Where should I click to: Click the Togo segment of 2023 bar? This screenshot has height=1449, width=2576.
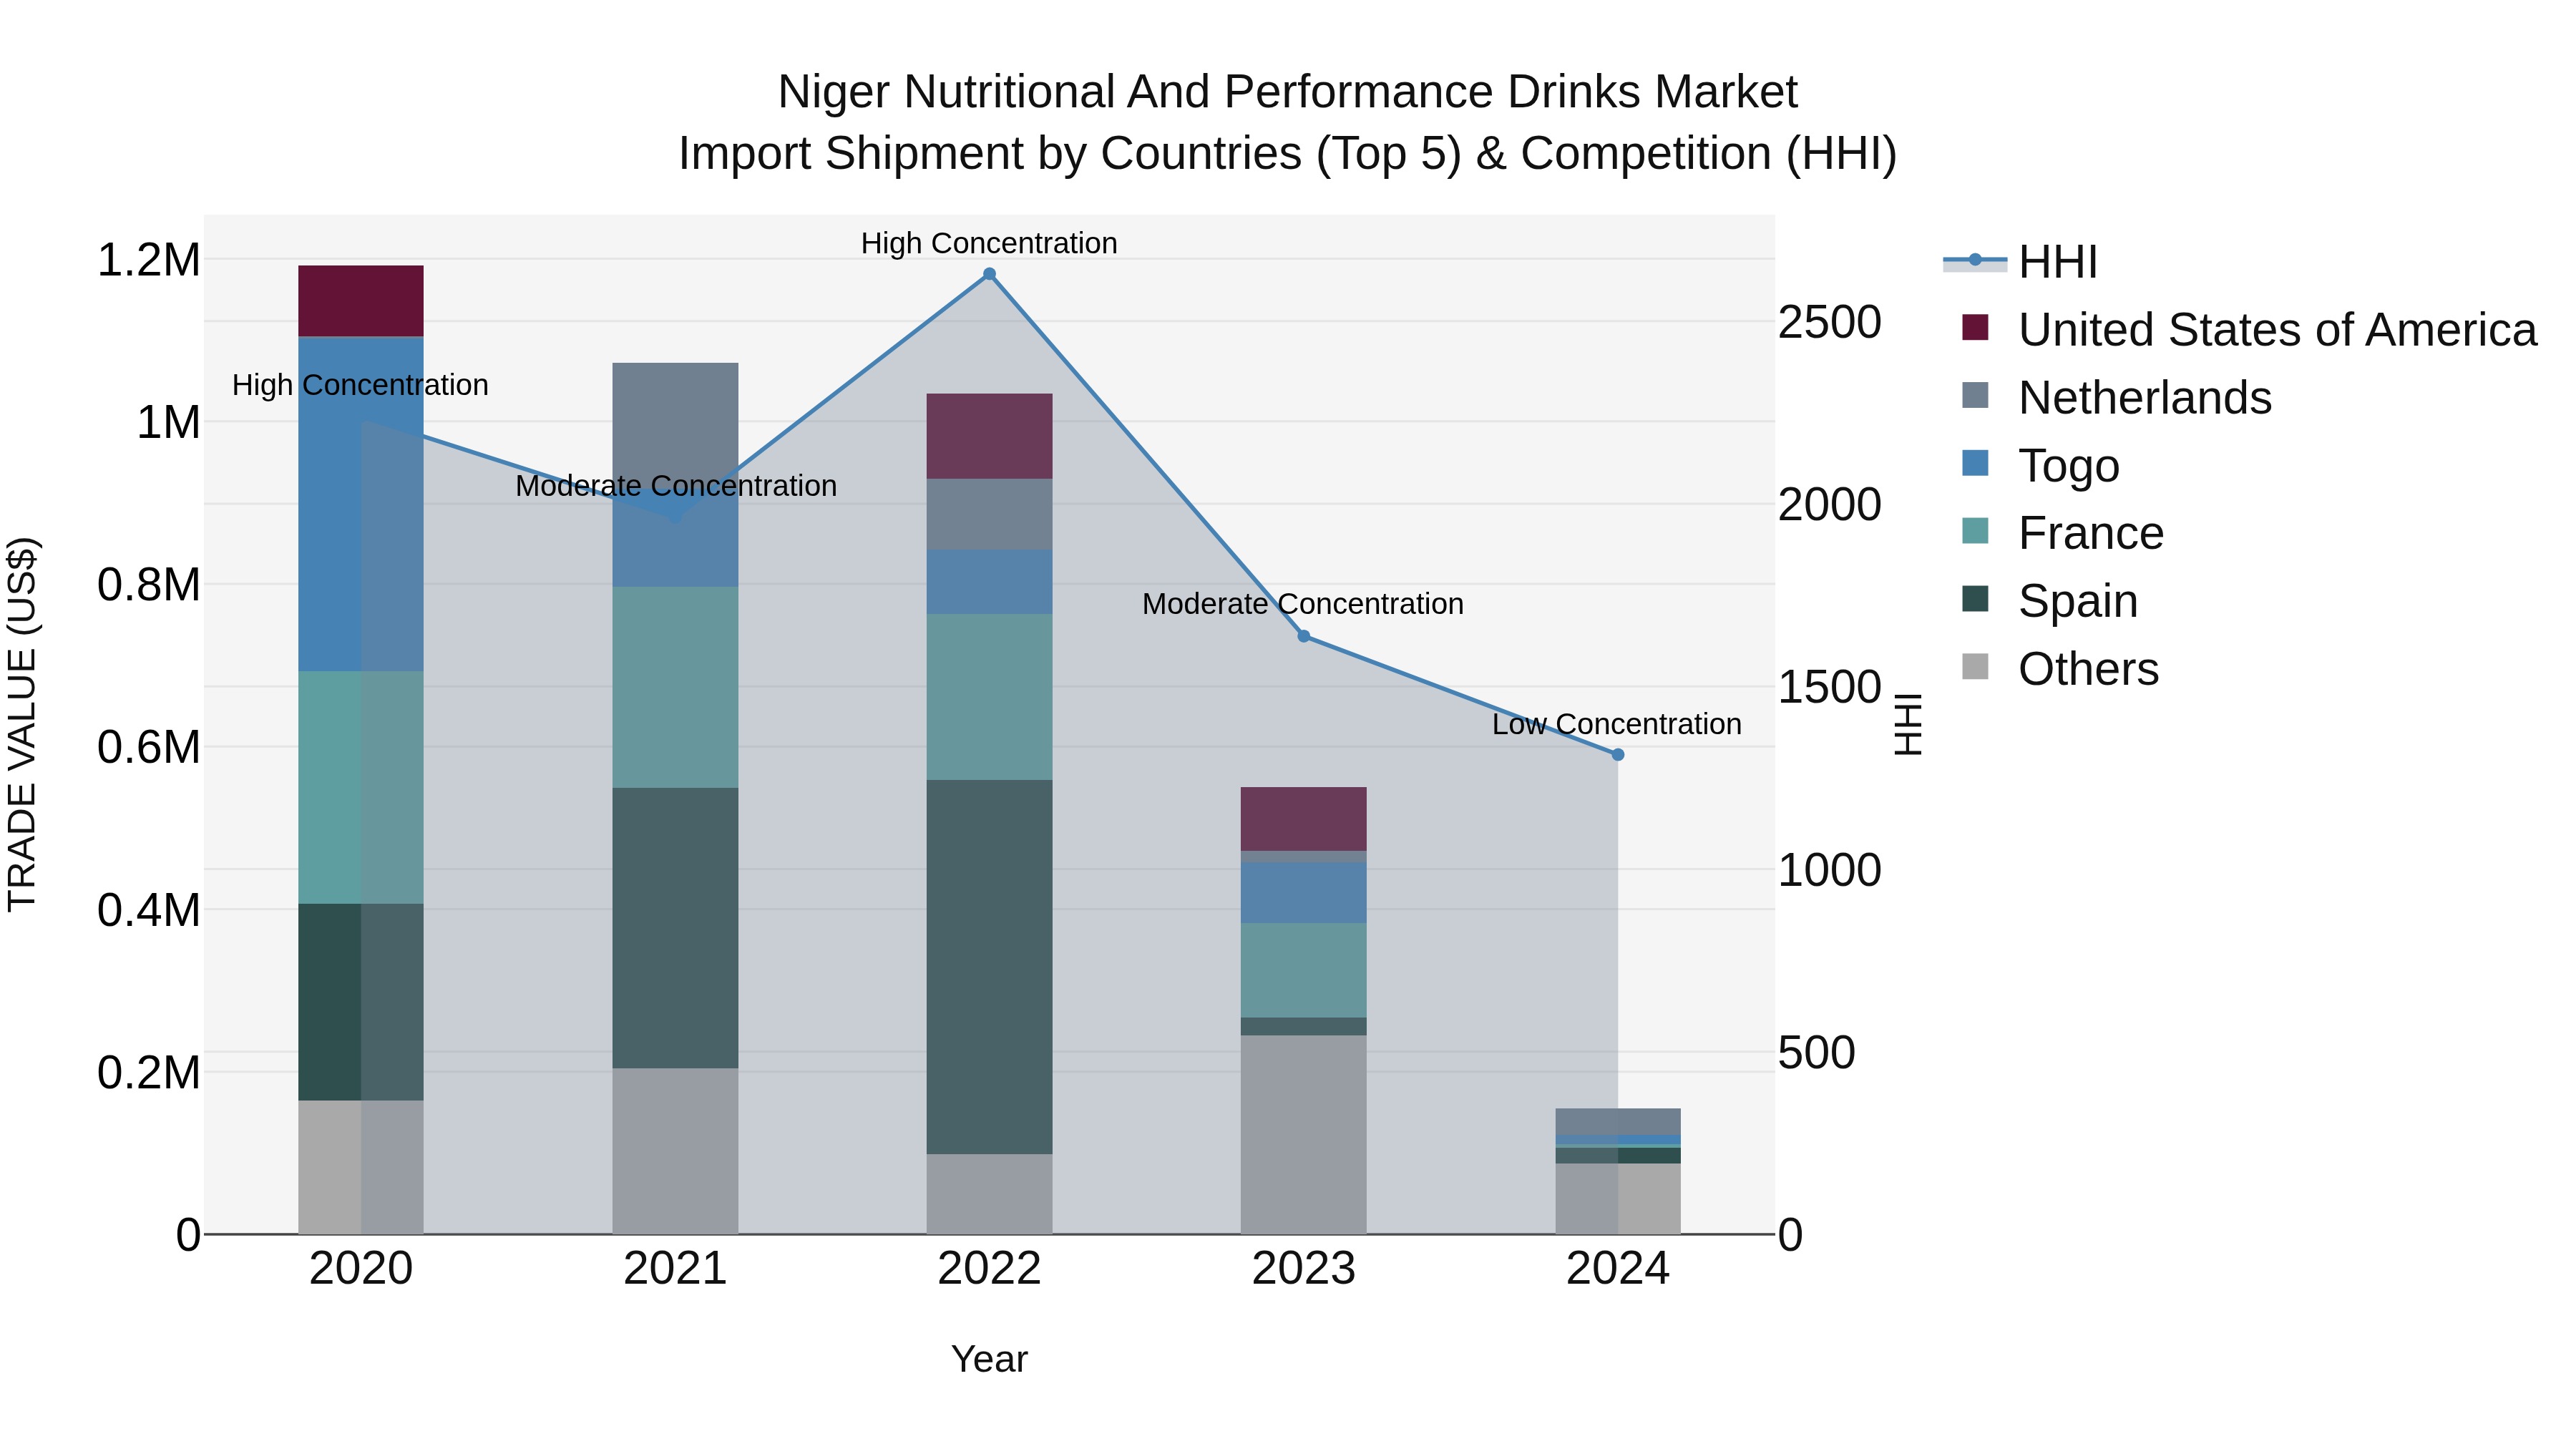(x=1304, y=893)
